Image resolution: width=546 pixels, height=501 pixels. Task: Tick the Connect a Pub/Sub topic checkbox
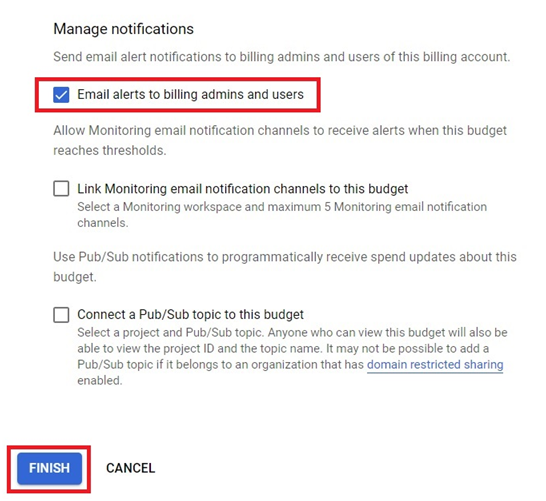tap(61, 315)
